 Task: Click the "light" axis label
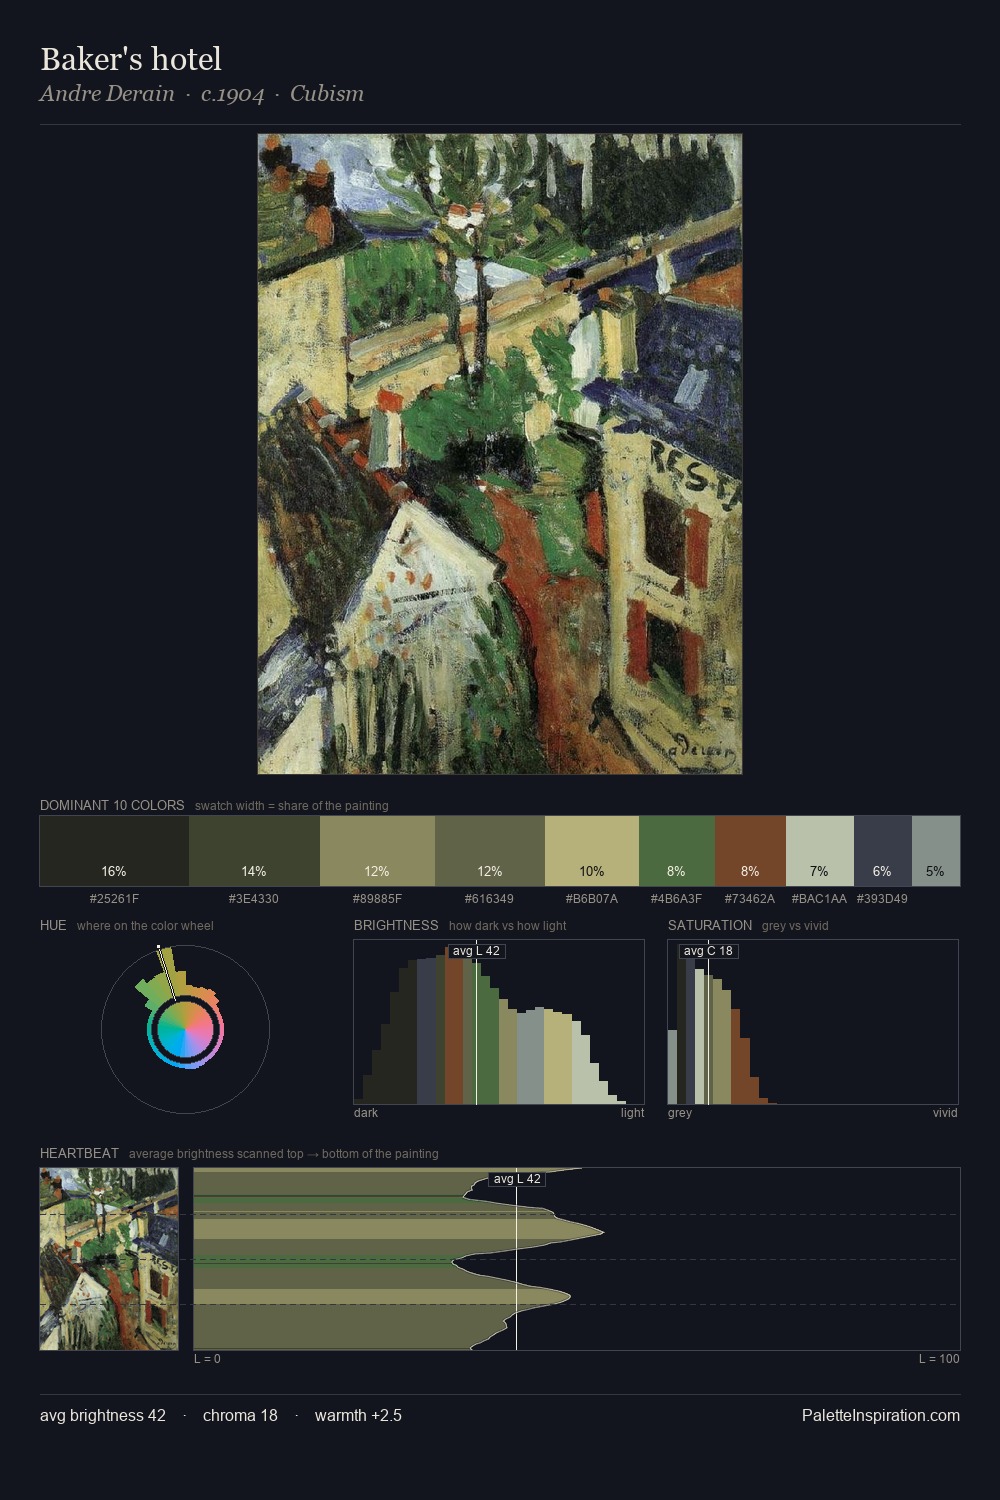[x=633, y=1113]
